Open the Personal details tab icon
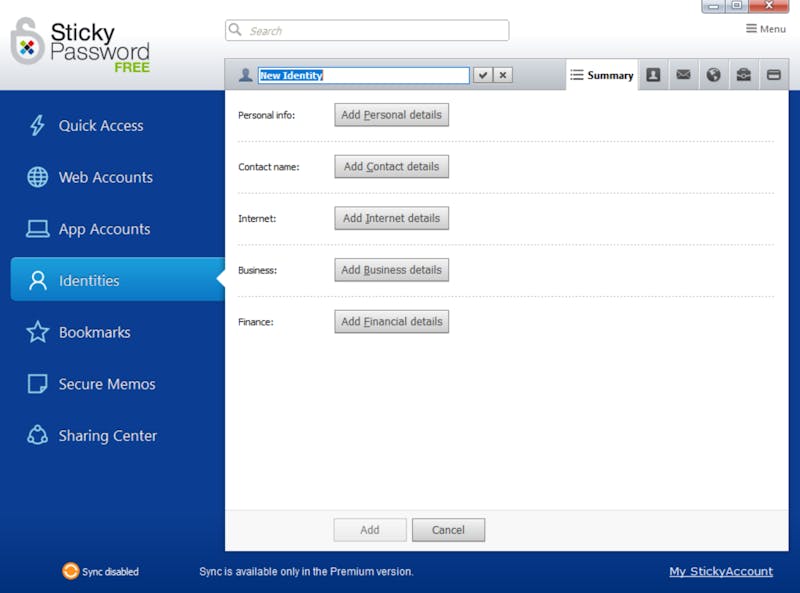Viewport: 800px width, 593px height. click(x=653, y=75)
